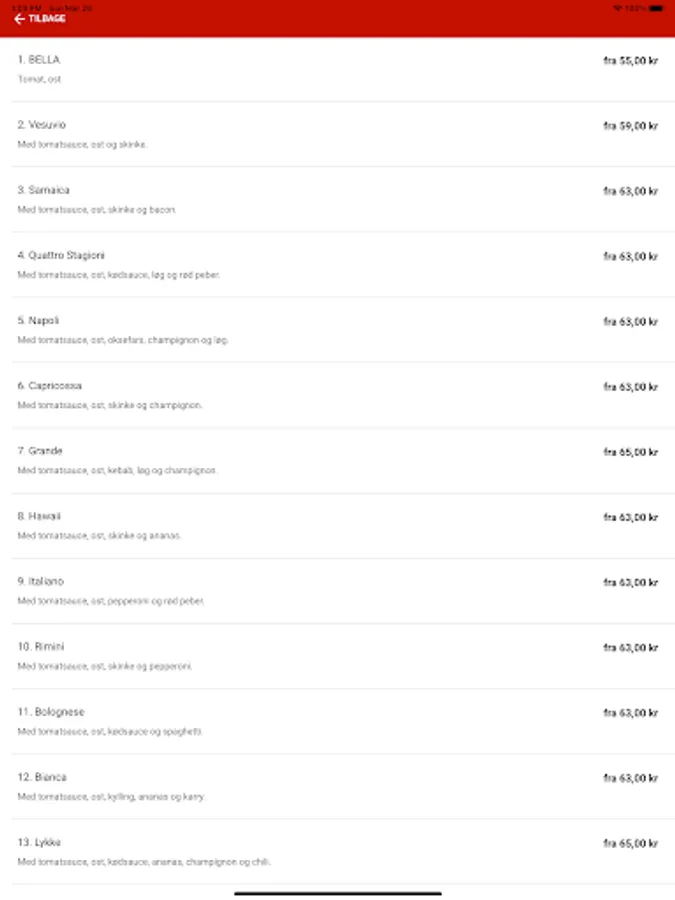
Task: Tap the 11. Bolognese pizza item
Action: point(338,721)
